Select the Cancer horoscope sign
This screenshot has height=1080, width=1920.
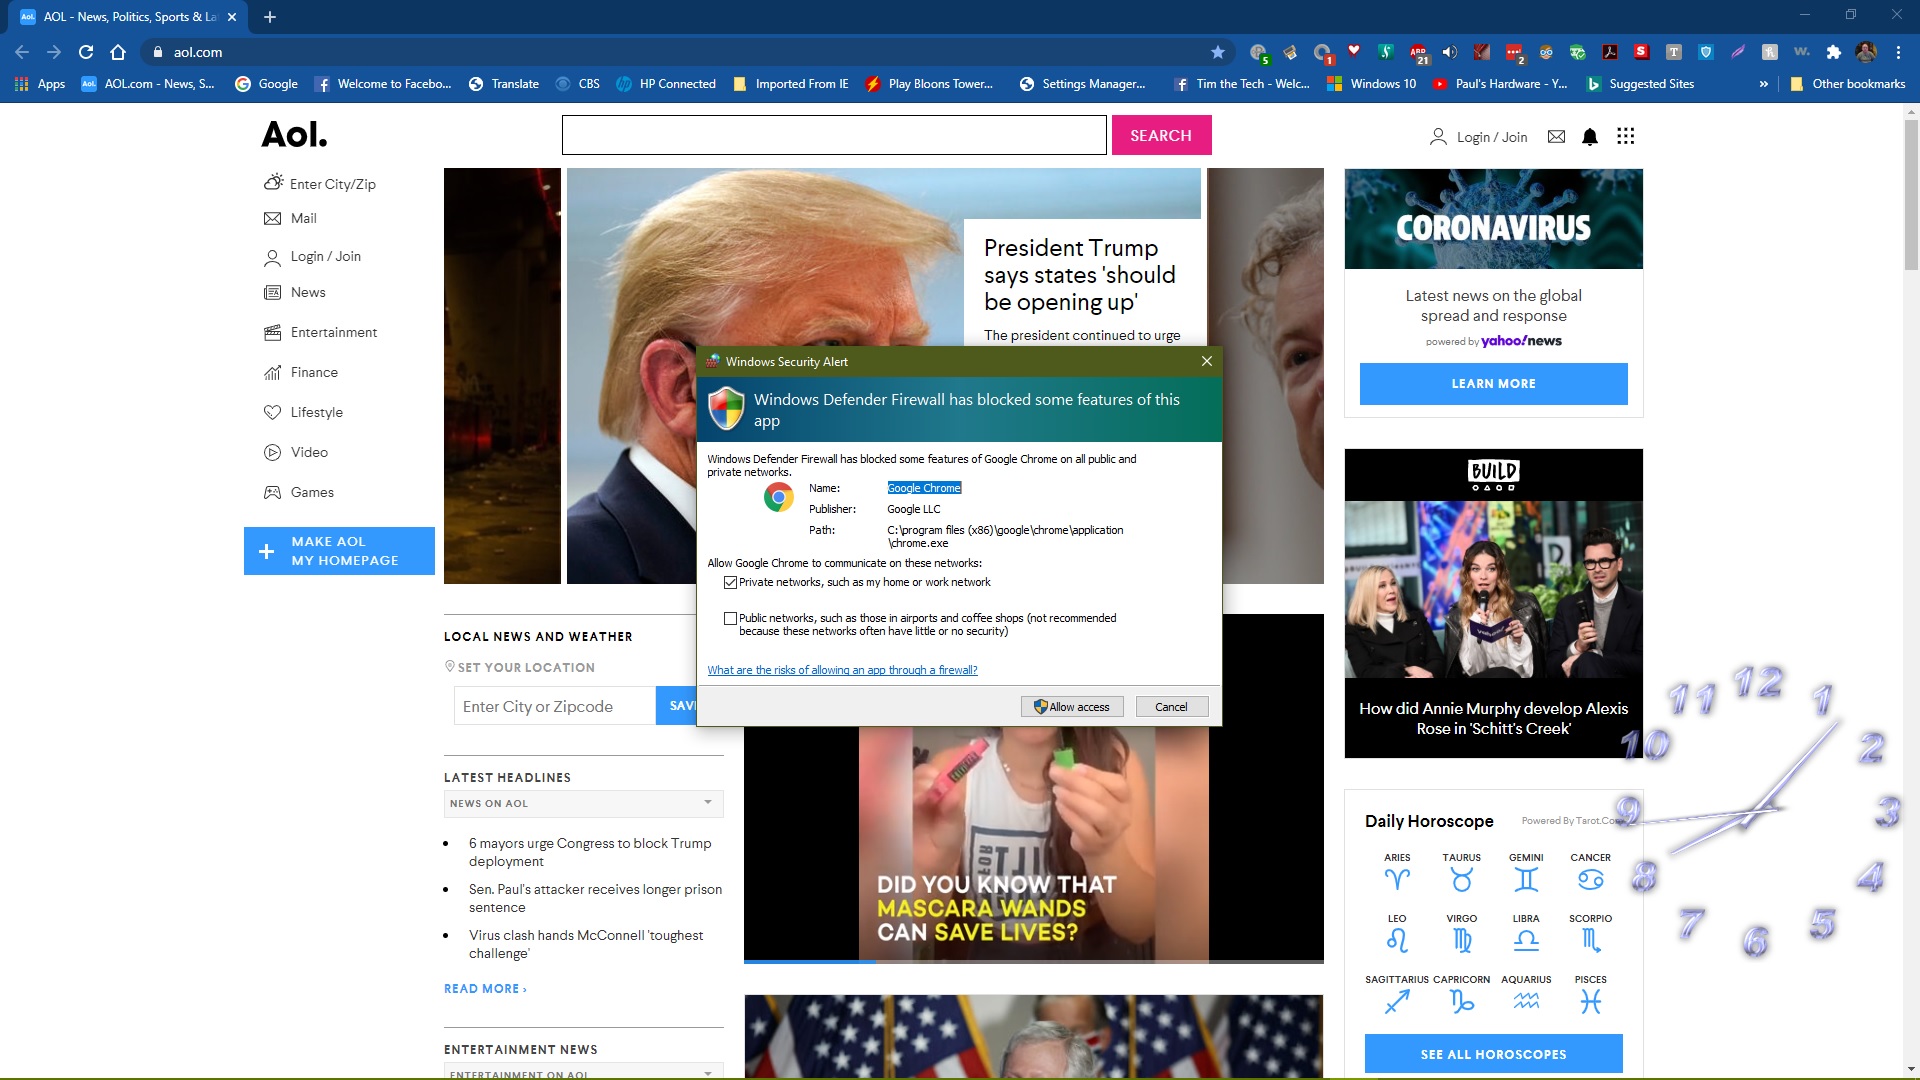coord(1590,872)
